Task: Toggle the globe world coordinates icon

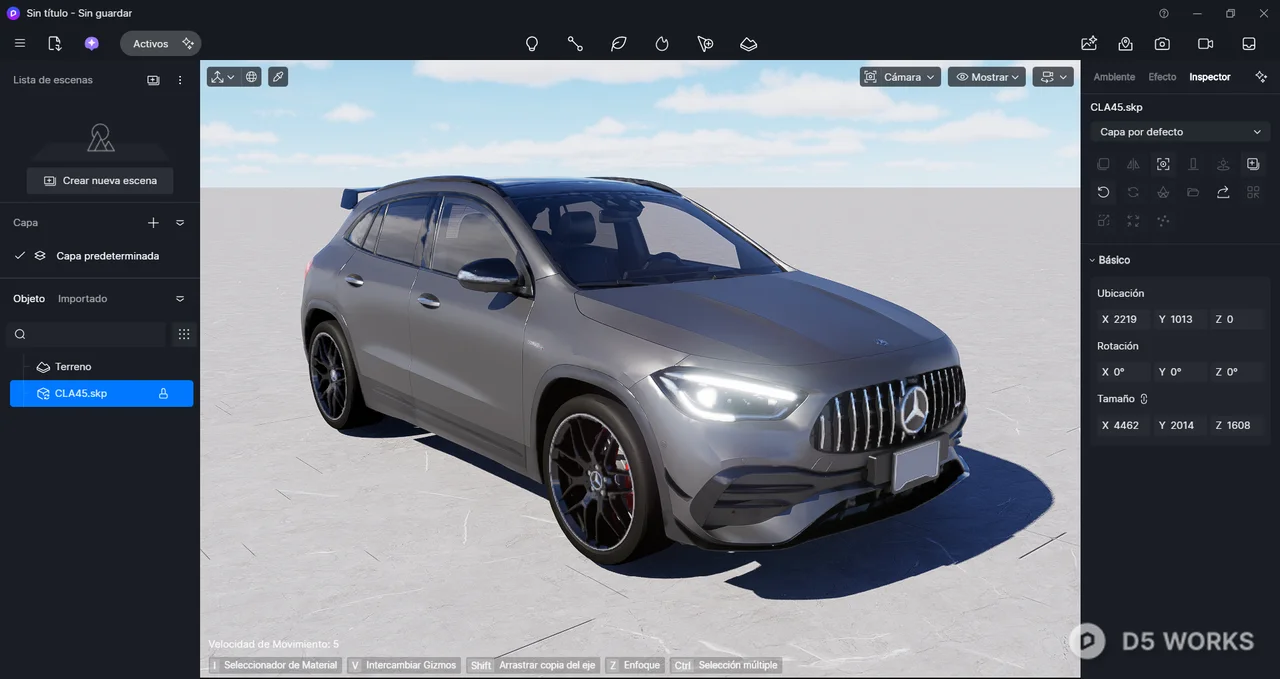Action: 251,77
